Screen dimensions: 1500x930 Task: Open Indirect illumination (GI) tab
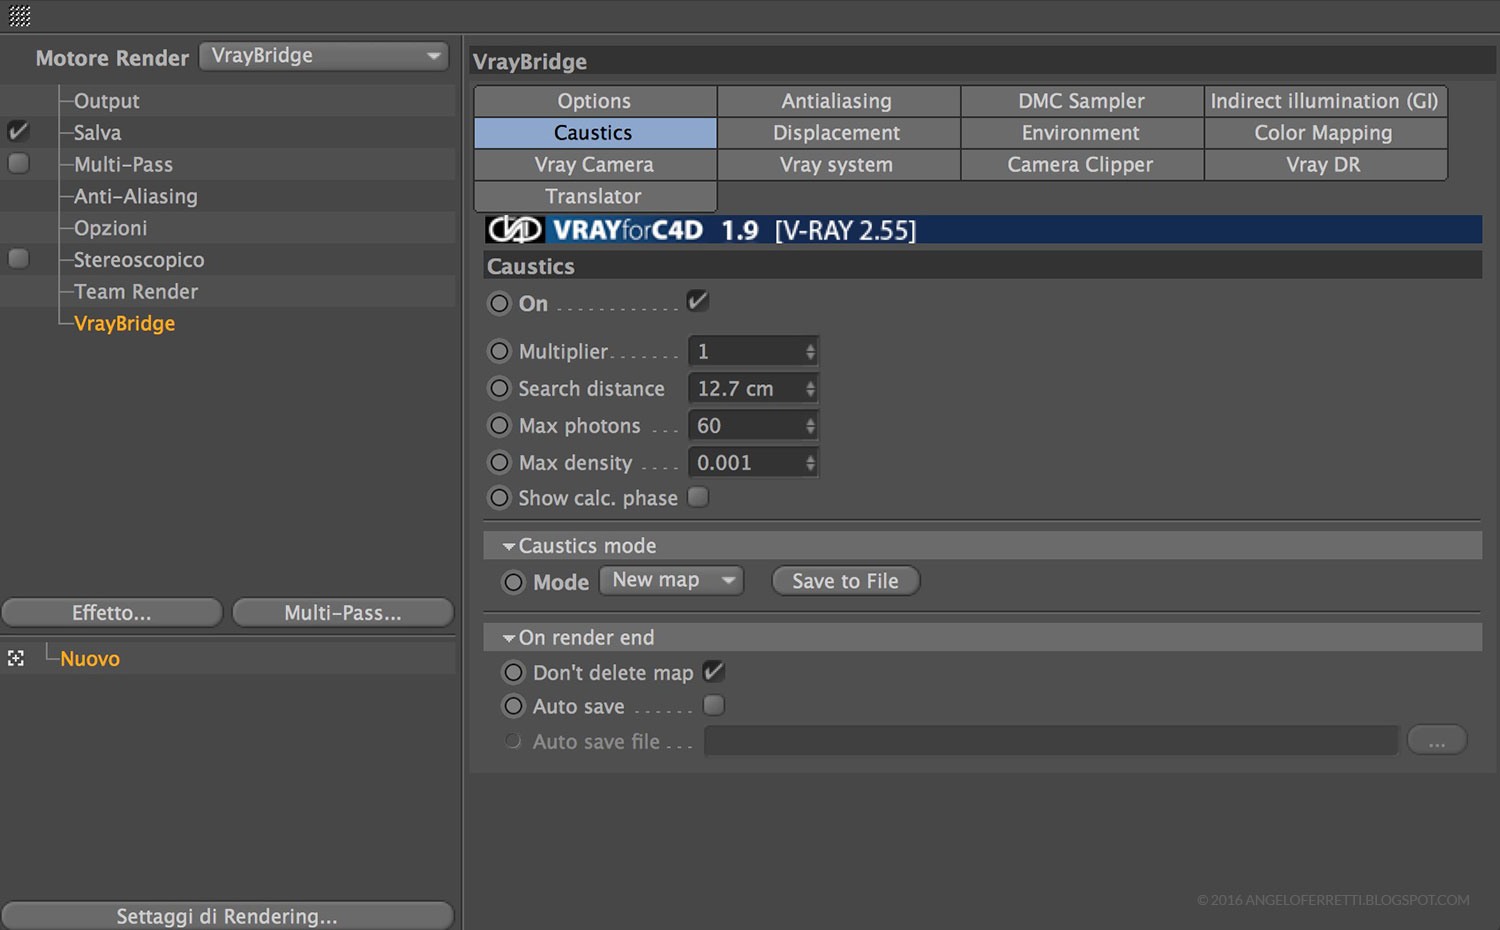click(x=1325, y=101)
